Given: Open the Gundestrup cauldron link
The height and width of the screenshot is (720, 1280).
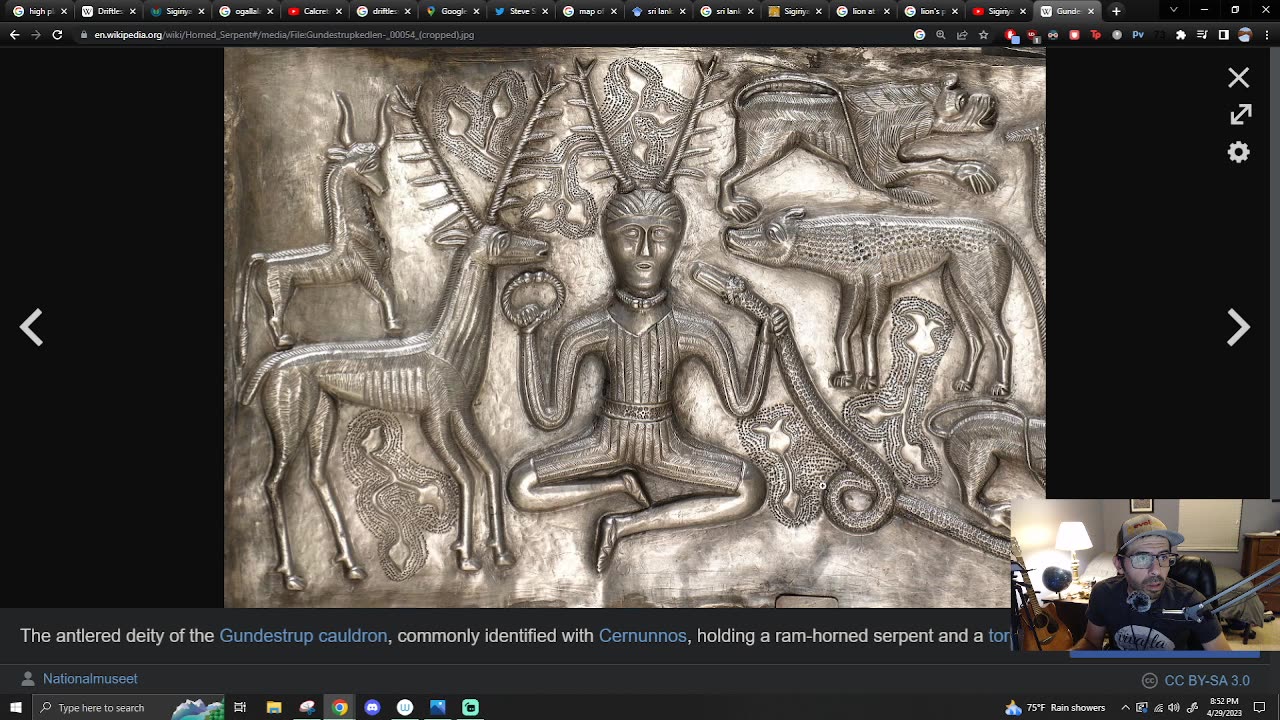Looking at the screenshot, I should pyautogui.click(x=303, y=636).
